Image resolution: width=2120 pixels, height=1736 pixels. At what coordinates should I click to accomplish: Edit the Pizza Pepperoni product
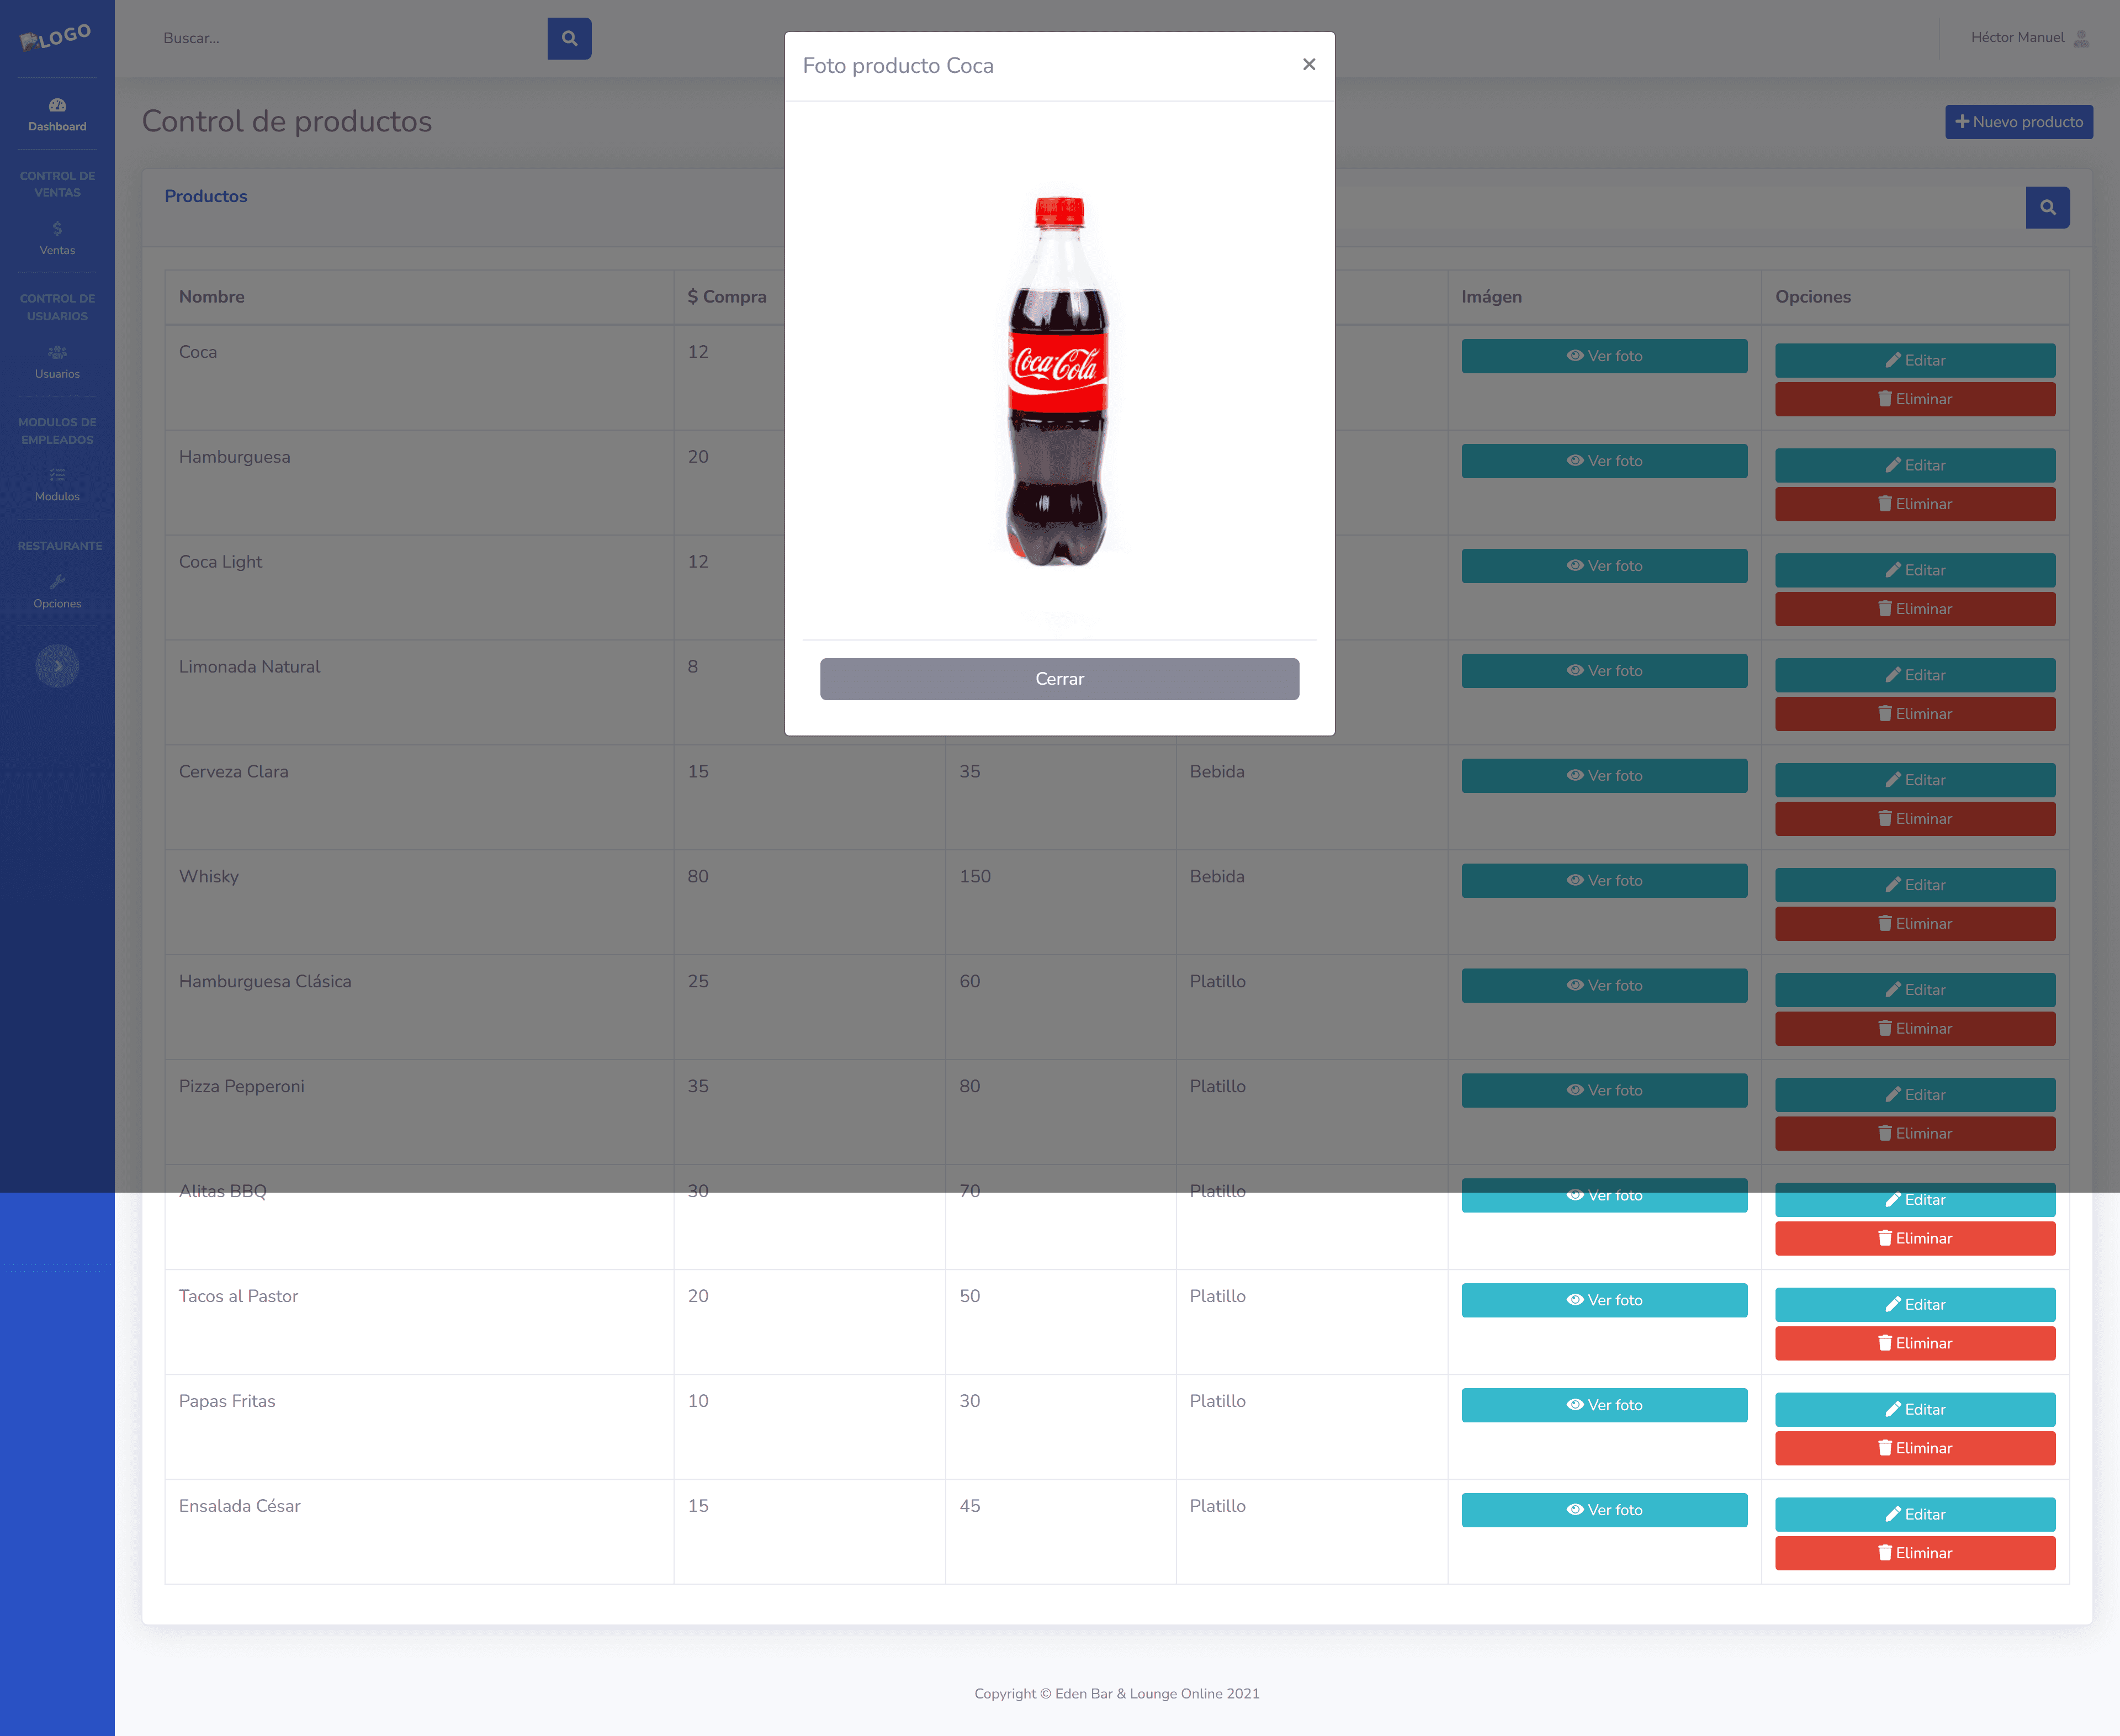pos(1915,1096)
